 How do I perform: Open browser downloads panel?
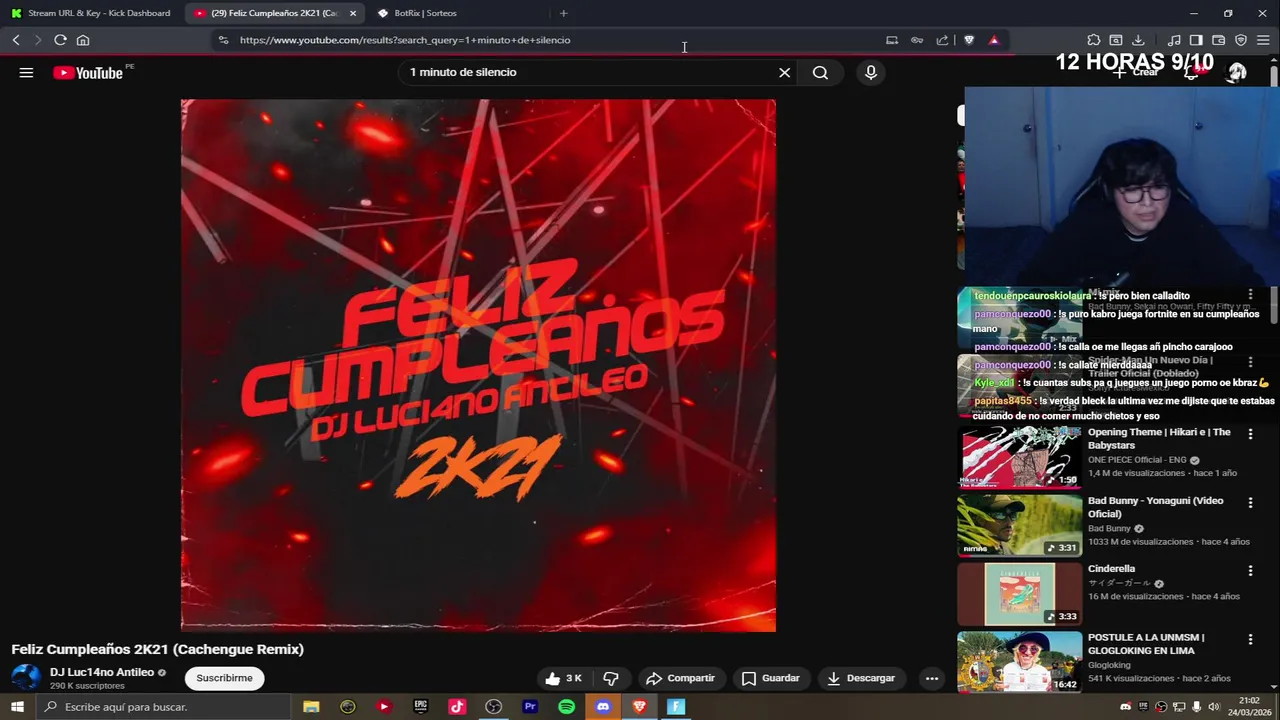[1138, 40]
